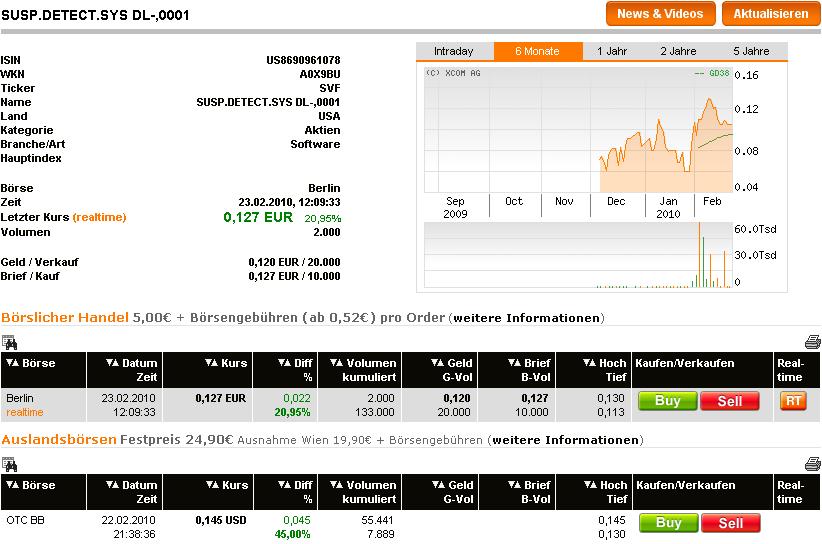
Task: Click the realtime label under Berlin row
Action: tap(25, 412)
